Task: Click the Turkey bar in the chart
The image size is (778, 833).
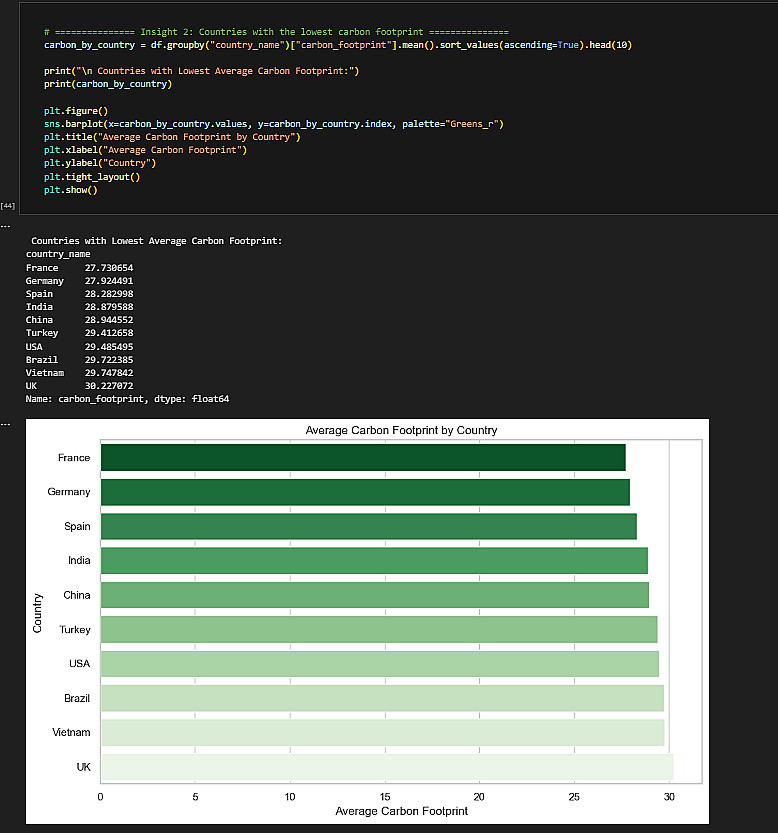Action: pos(379,630)
